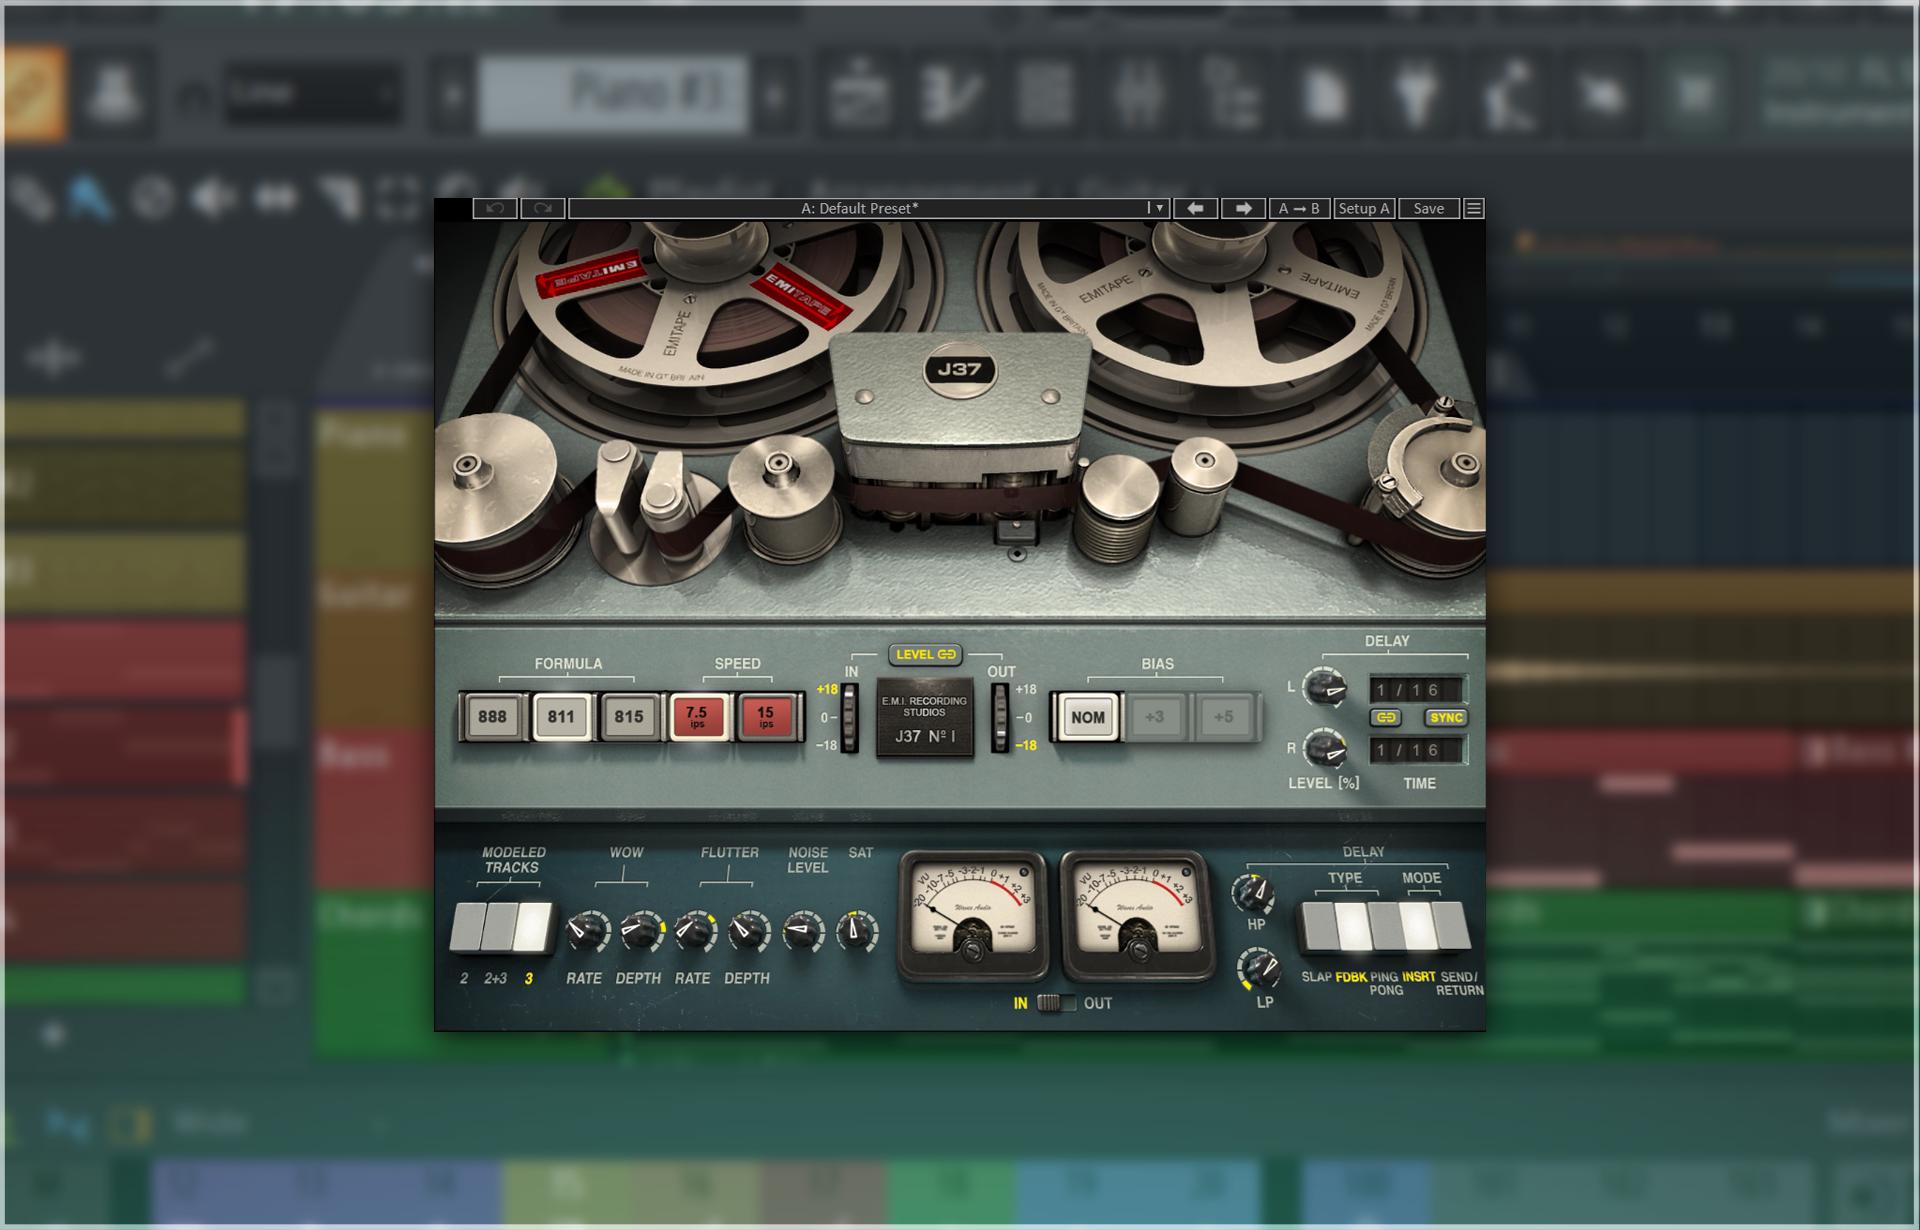This screenshot has height=1230, width=1920.
Task: Select INSRT delay mode button
Action: [x=1417, y=928]
